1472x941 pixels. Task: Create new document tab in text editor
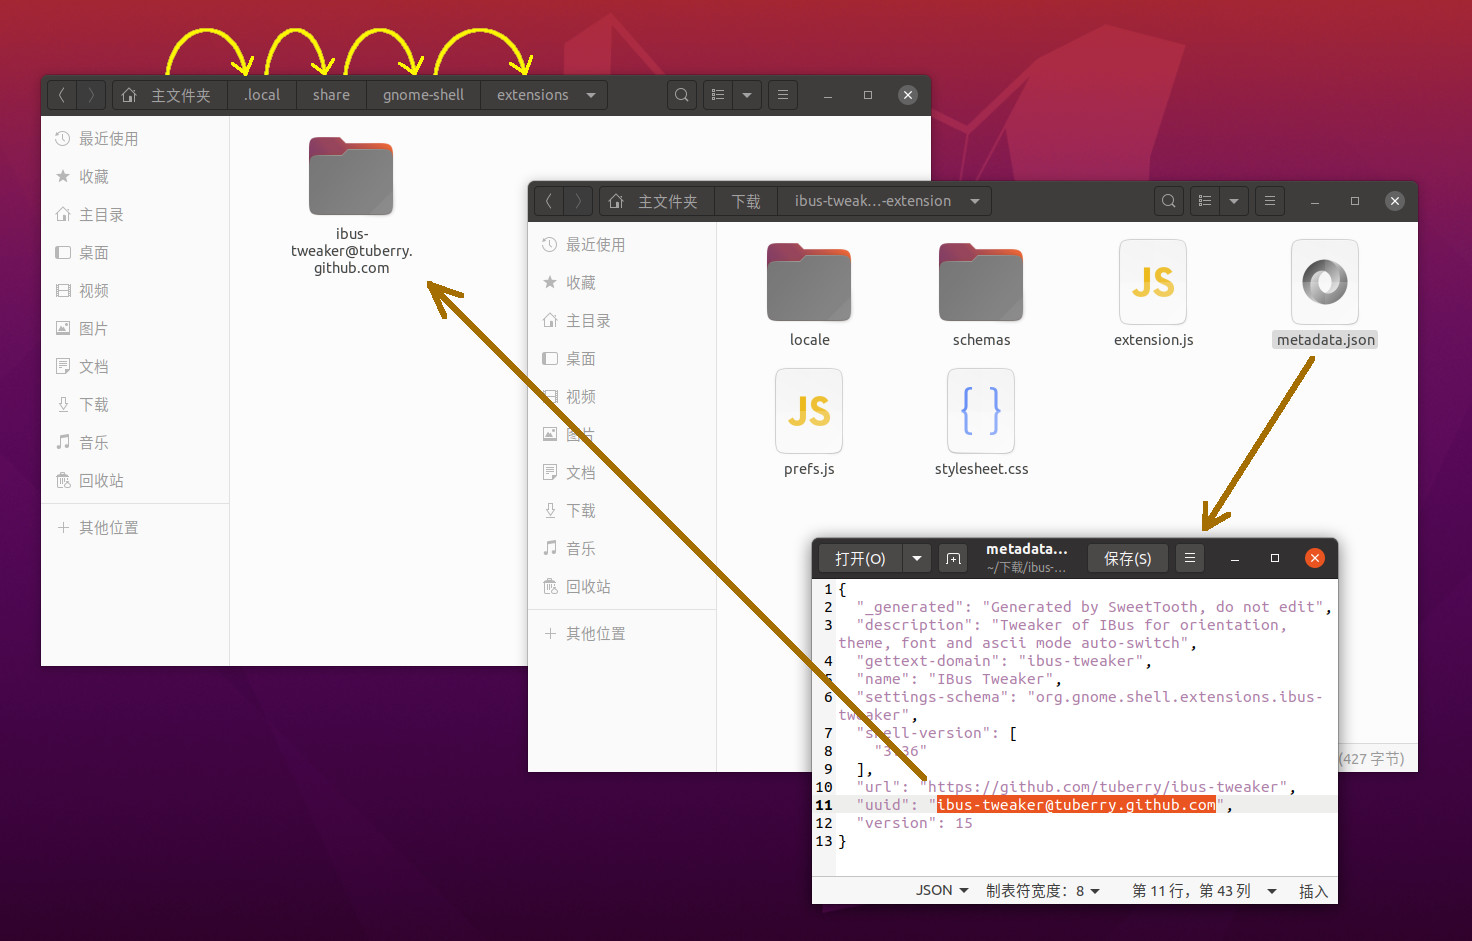(953, 558)
